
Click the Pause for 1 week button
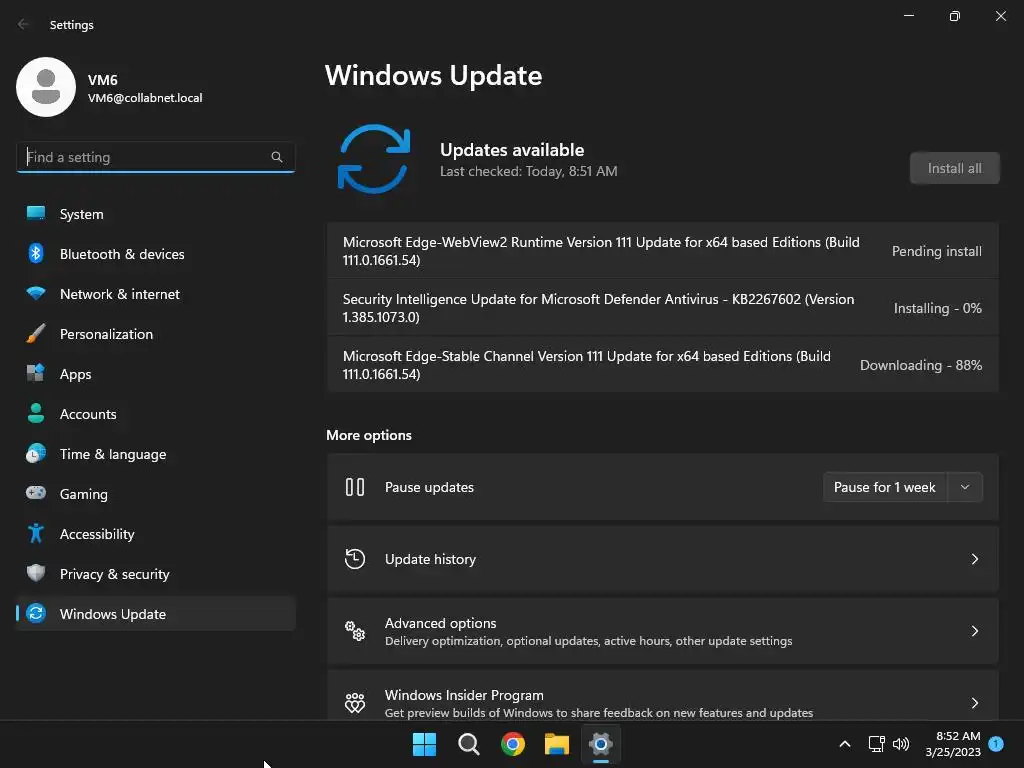[x=885, y=487]
